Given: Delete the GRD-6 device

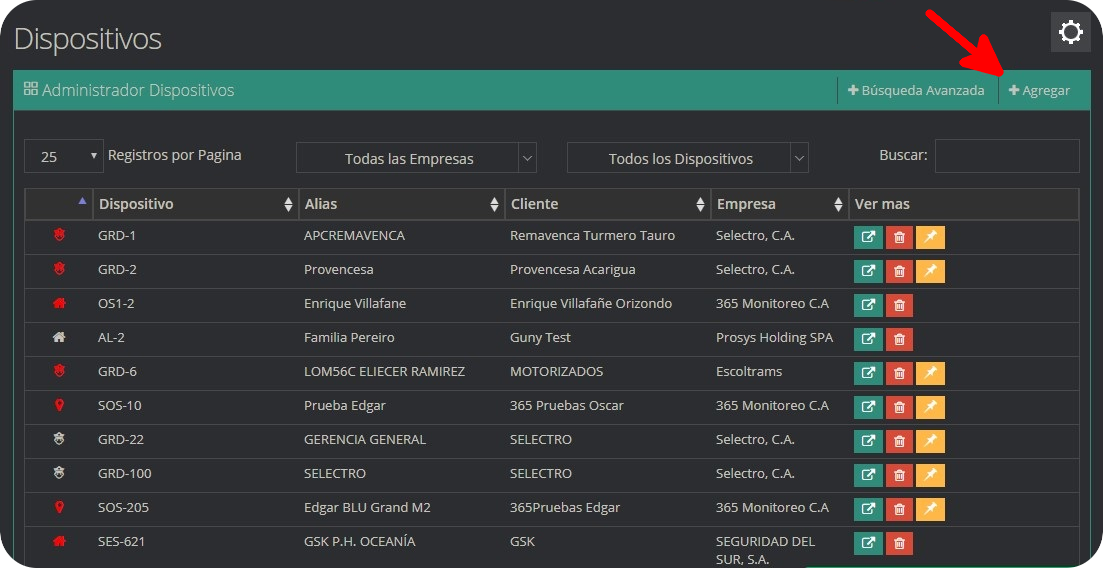Looking at the screenshot, I should pyautogui.click(x=899, y=373).
